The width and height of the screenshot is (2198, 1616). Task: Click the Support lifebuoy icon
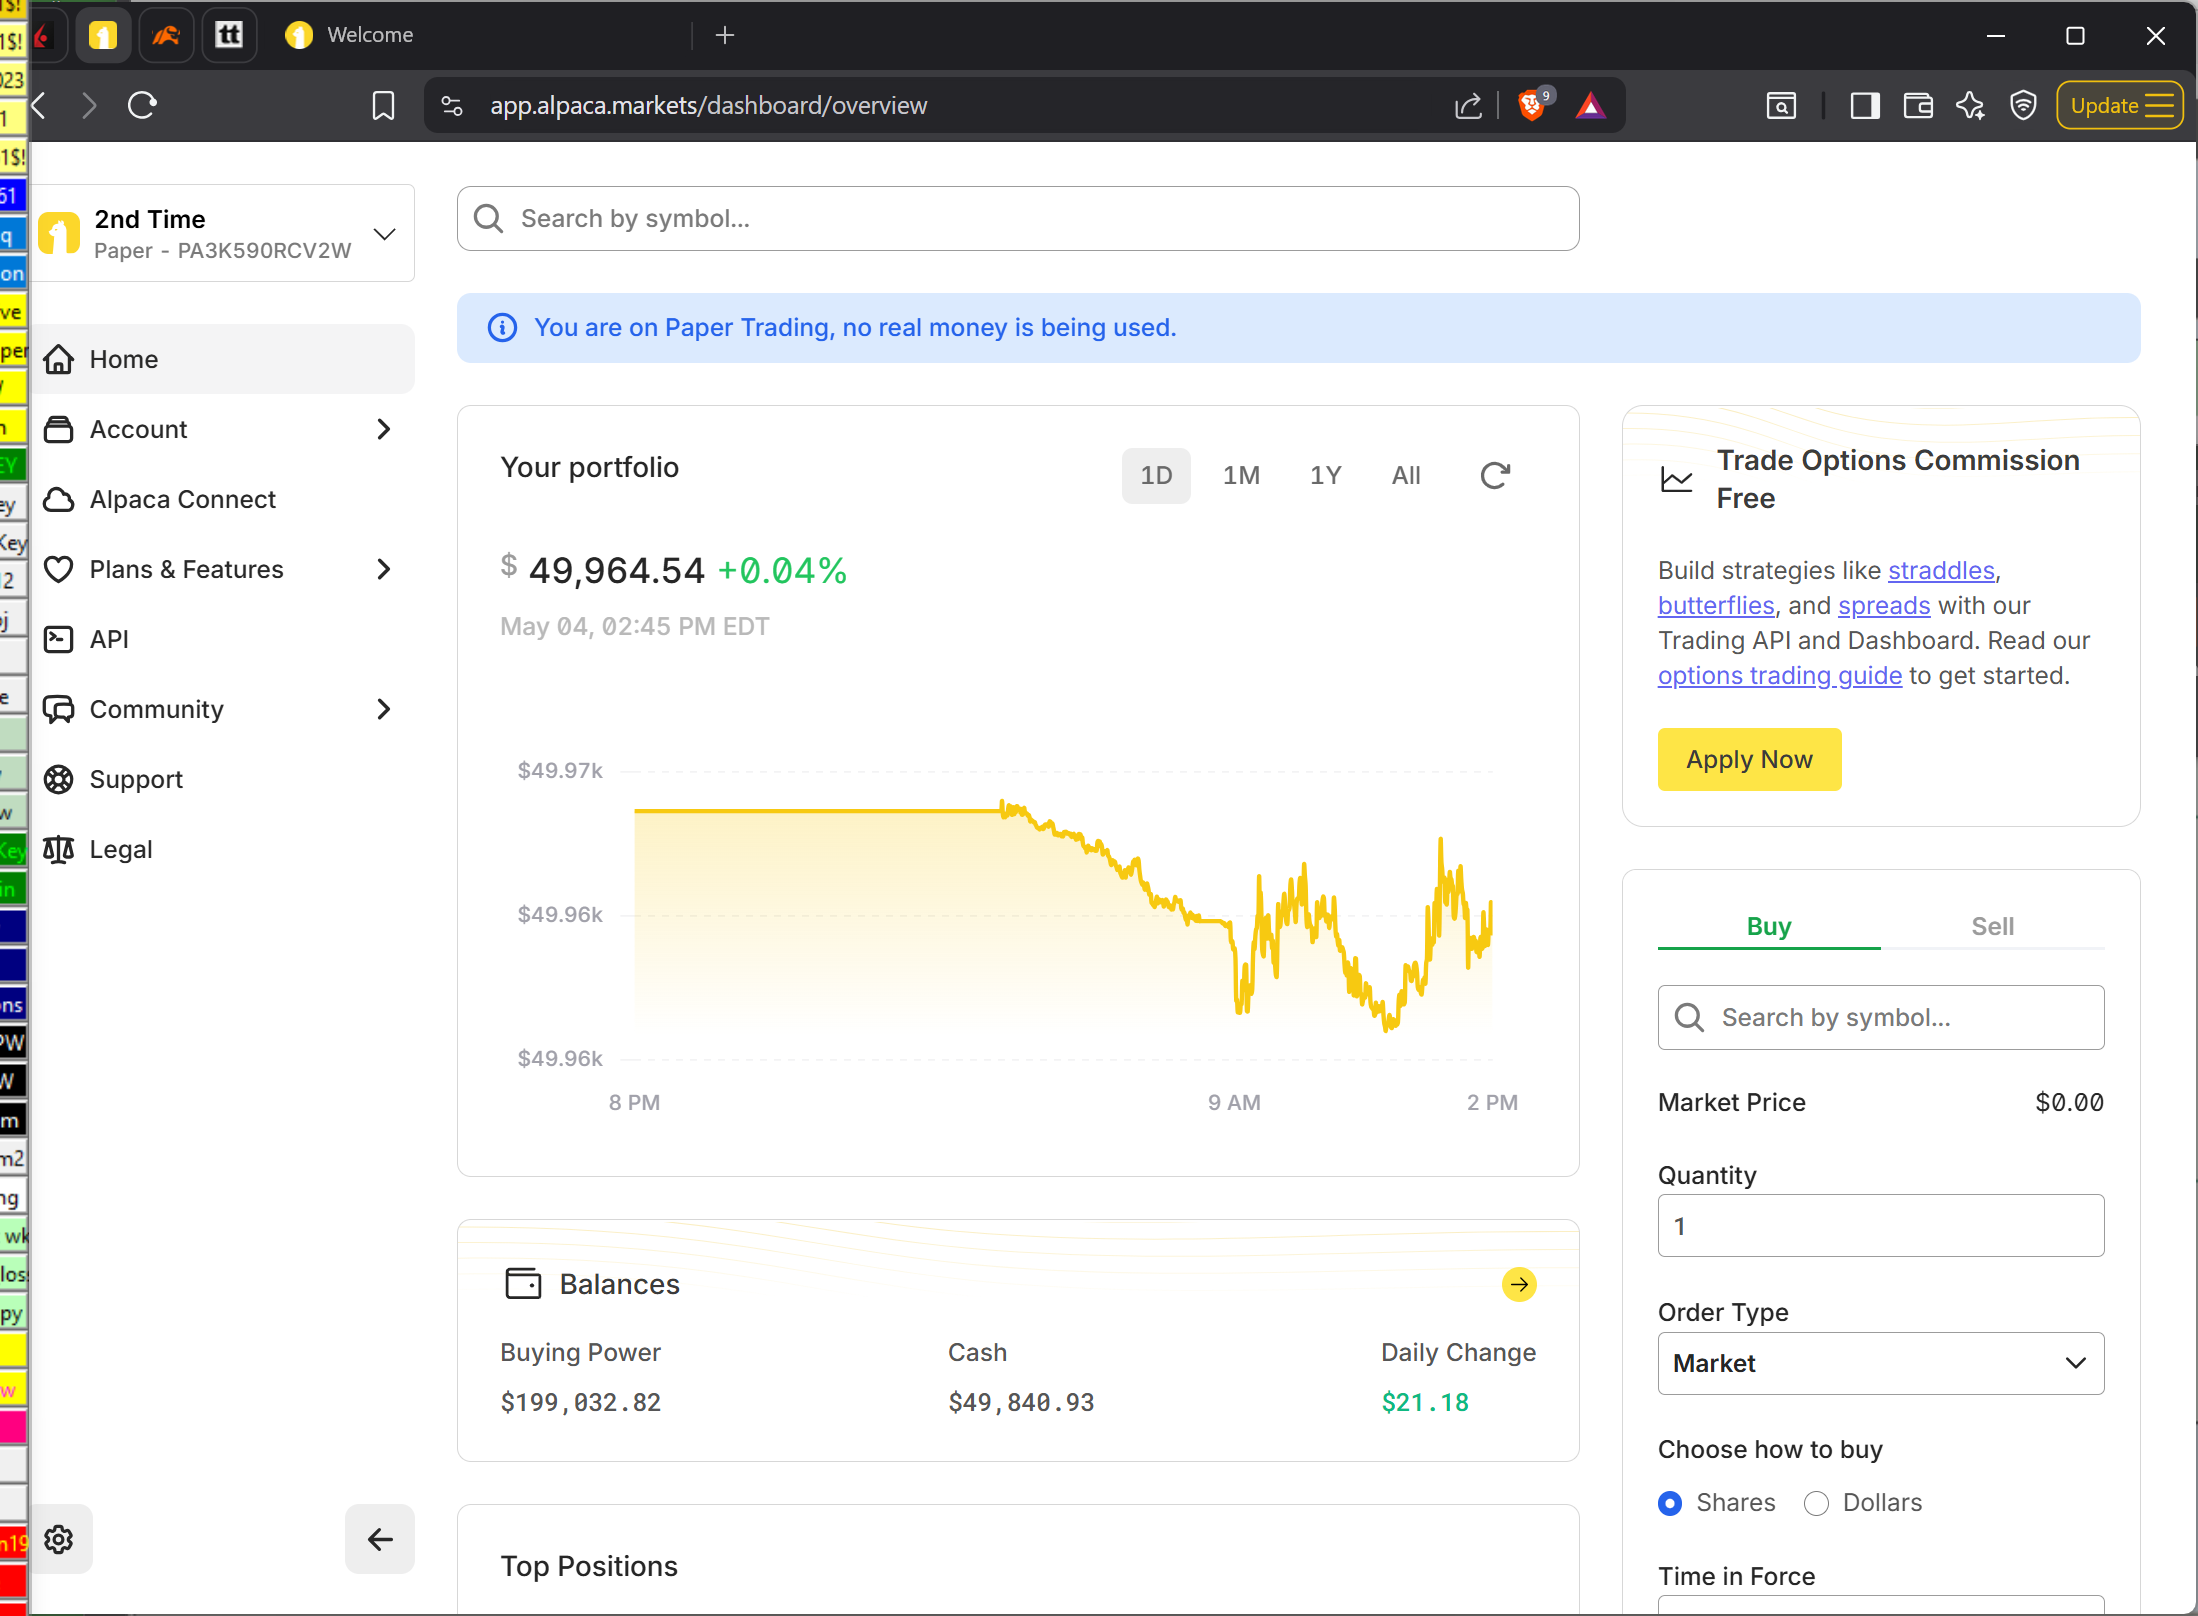pos(59,779)
